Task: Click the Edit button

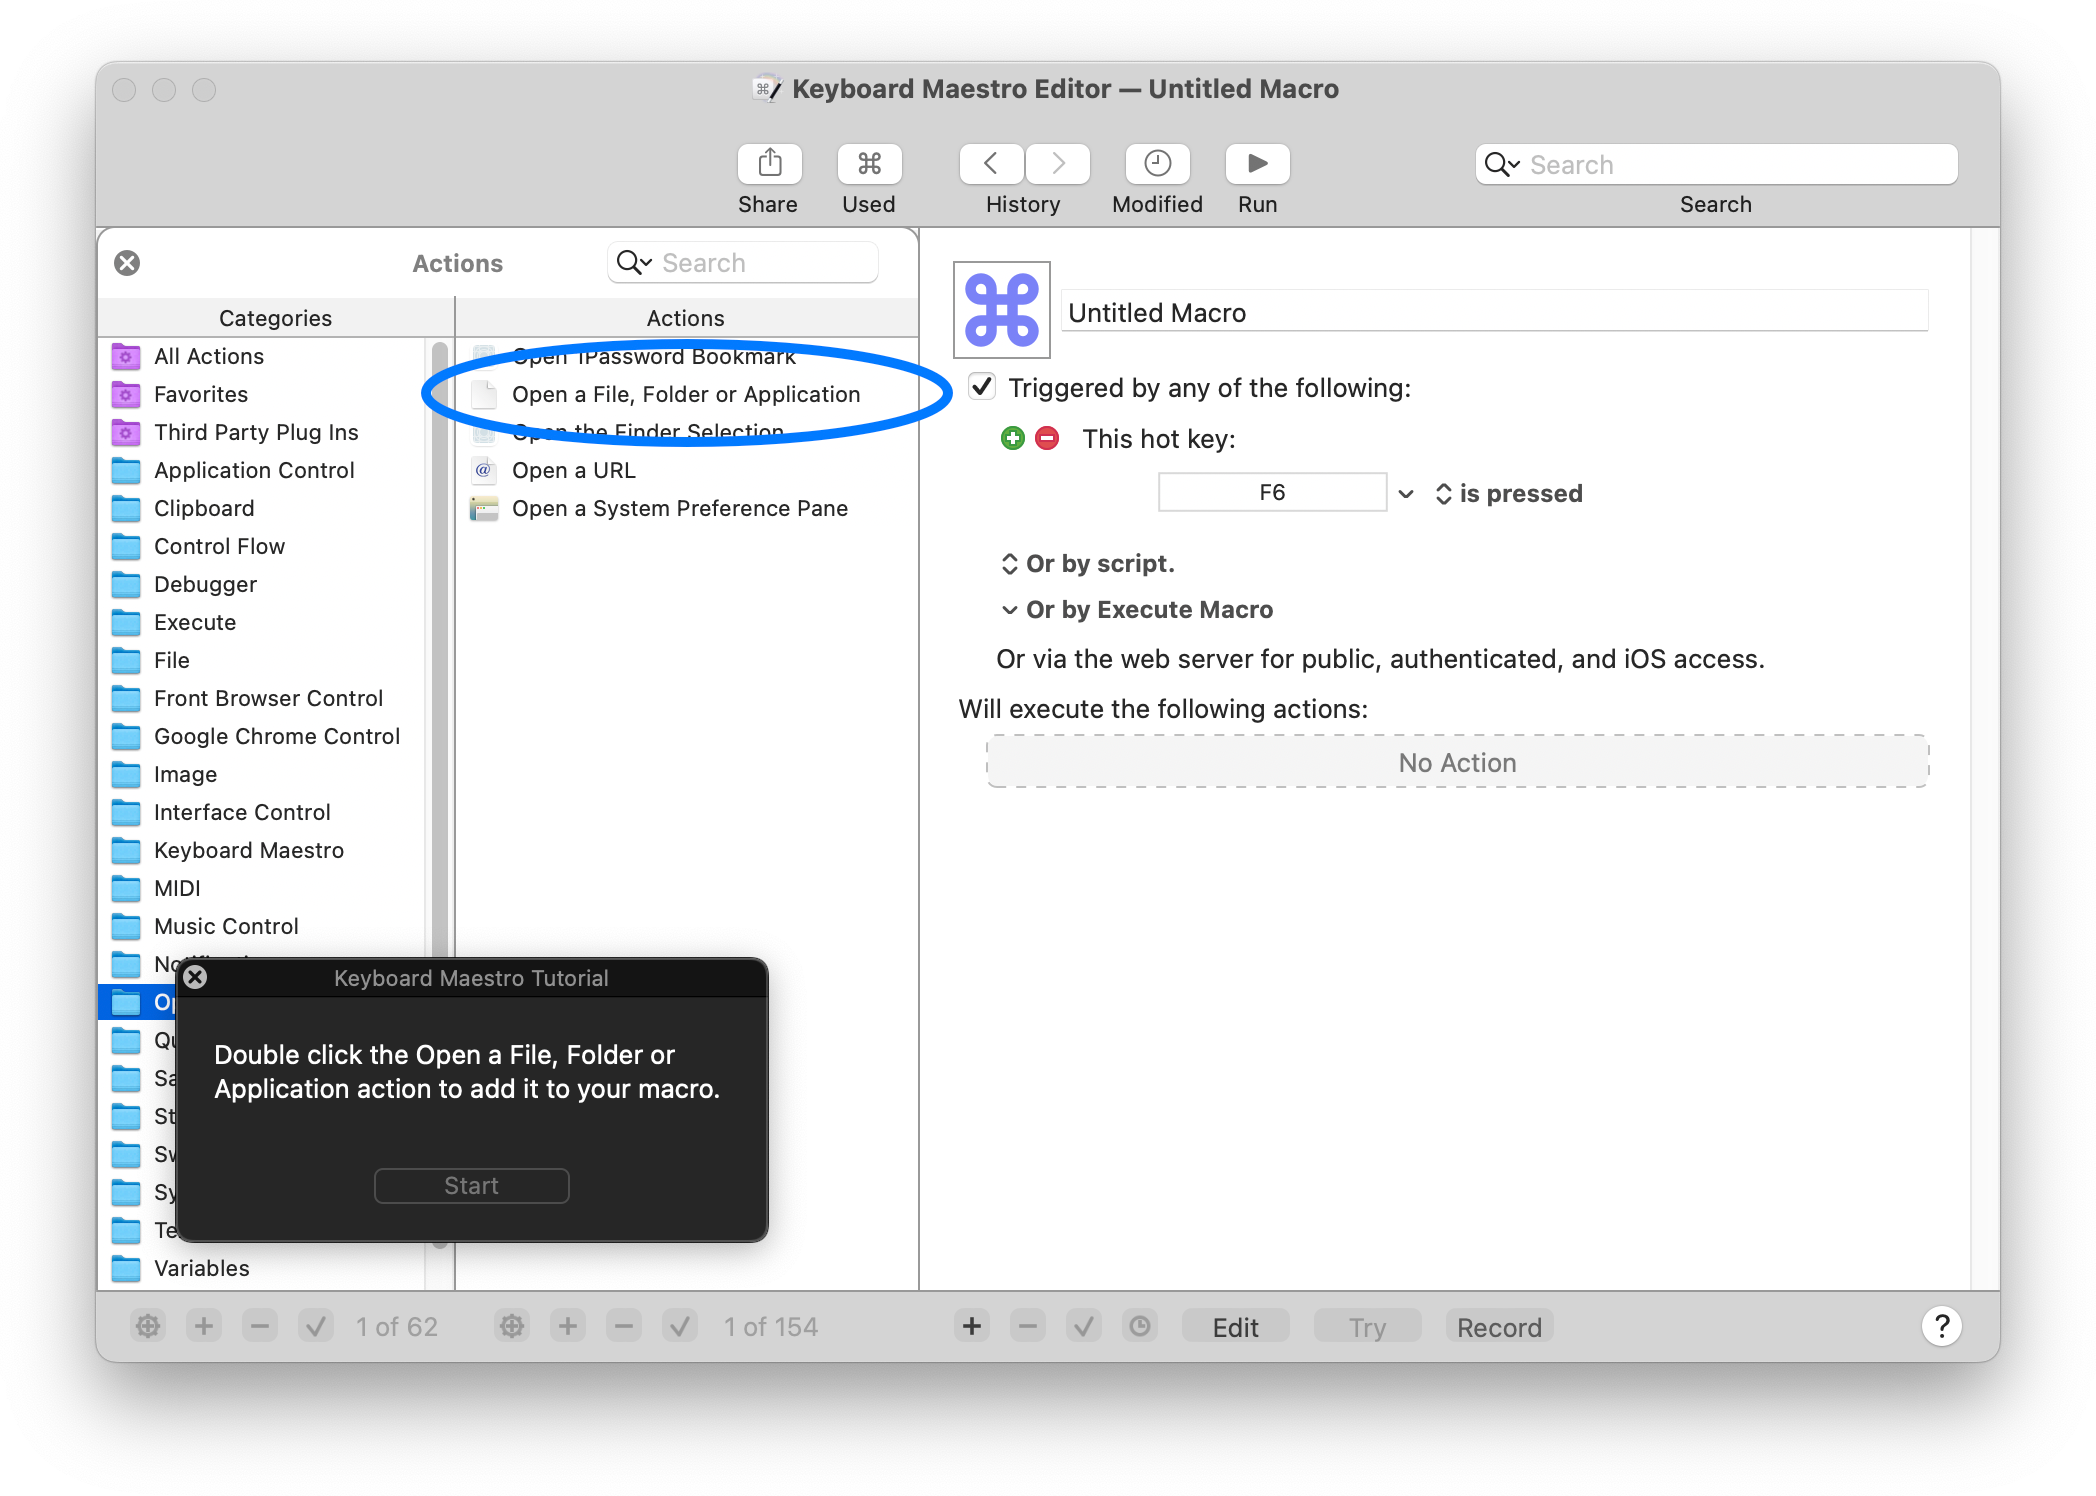Action: coord(1235,1326)
